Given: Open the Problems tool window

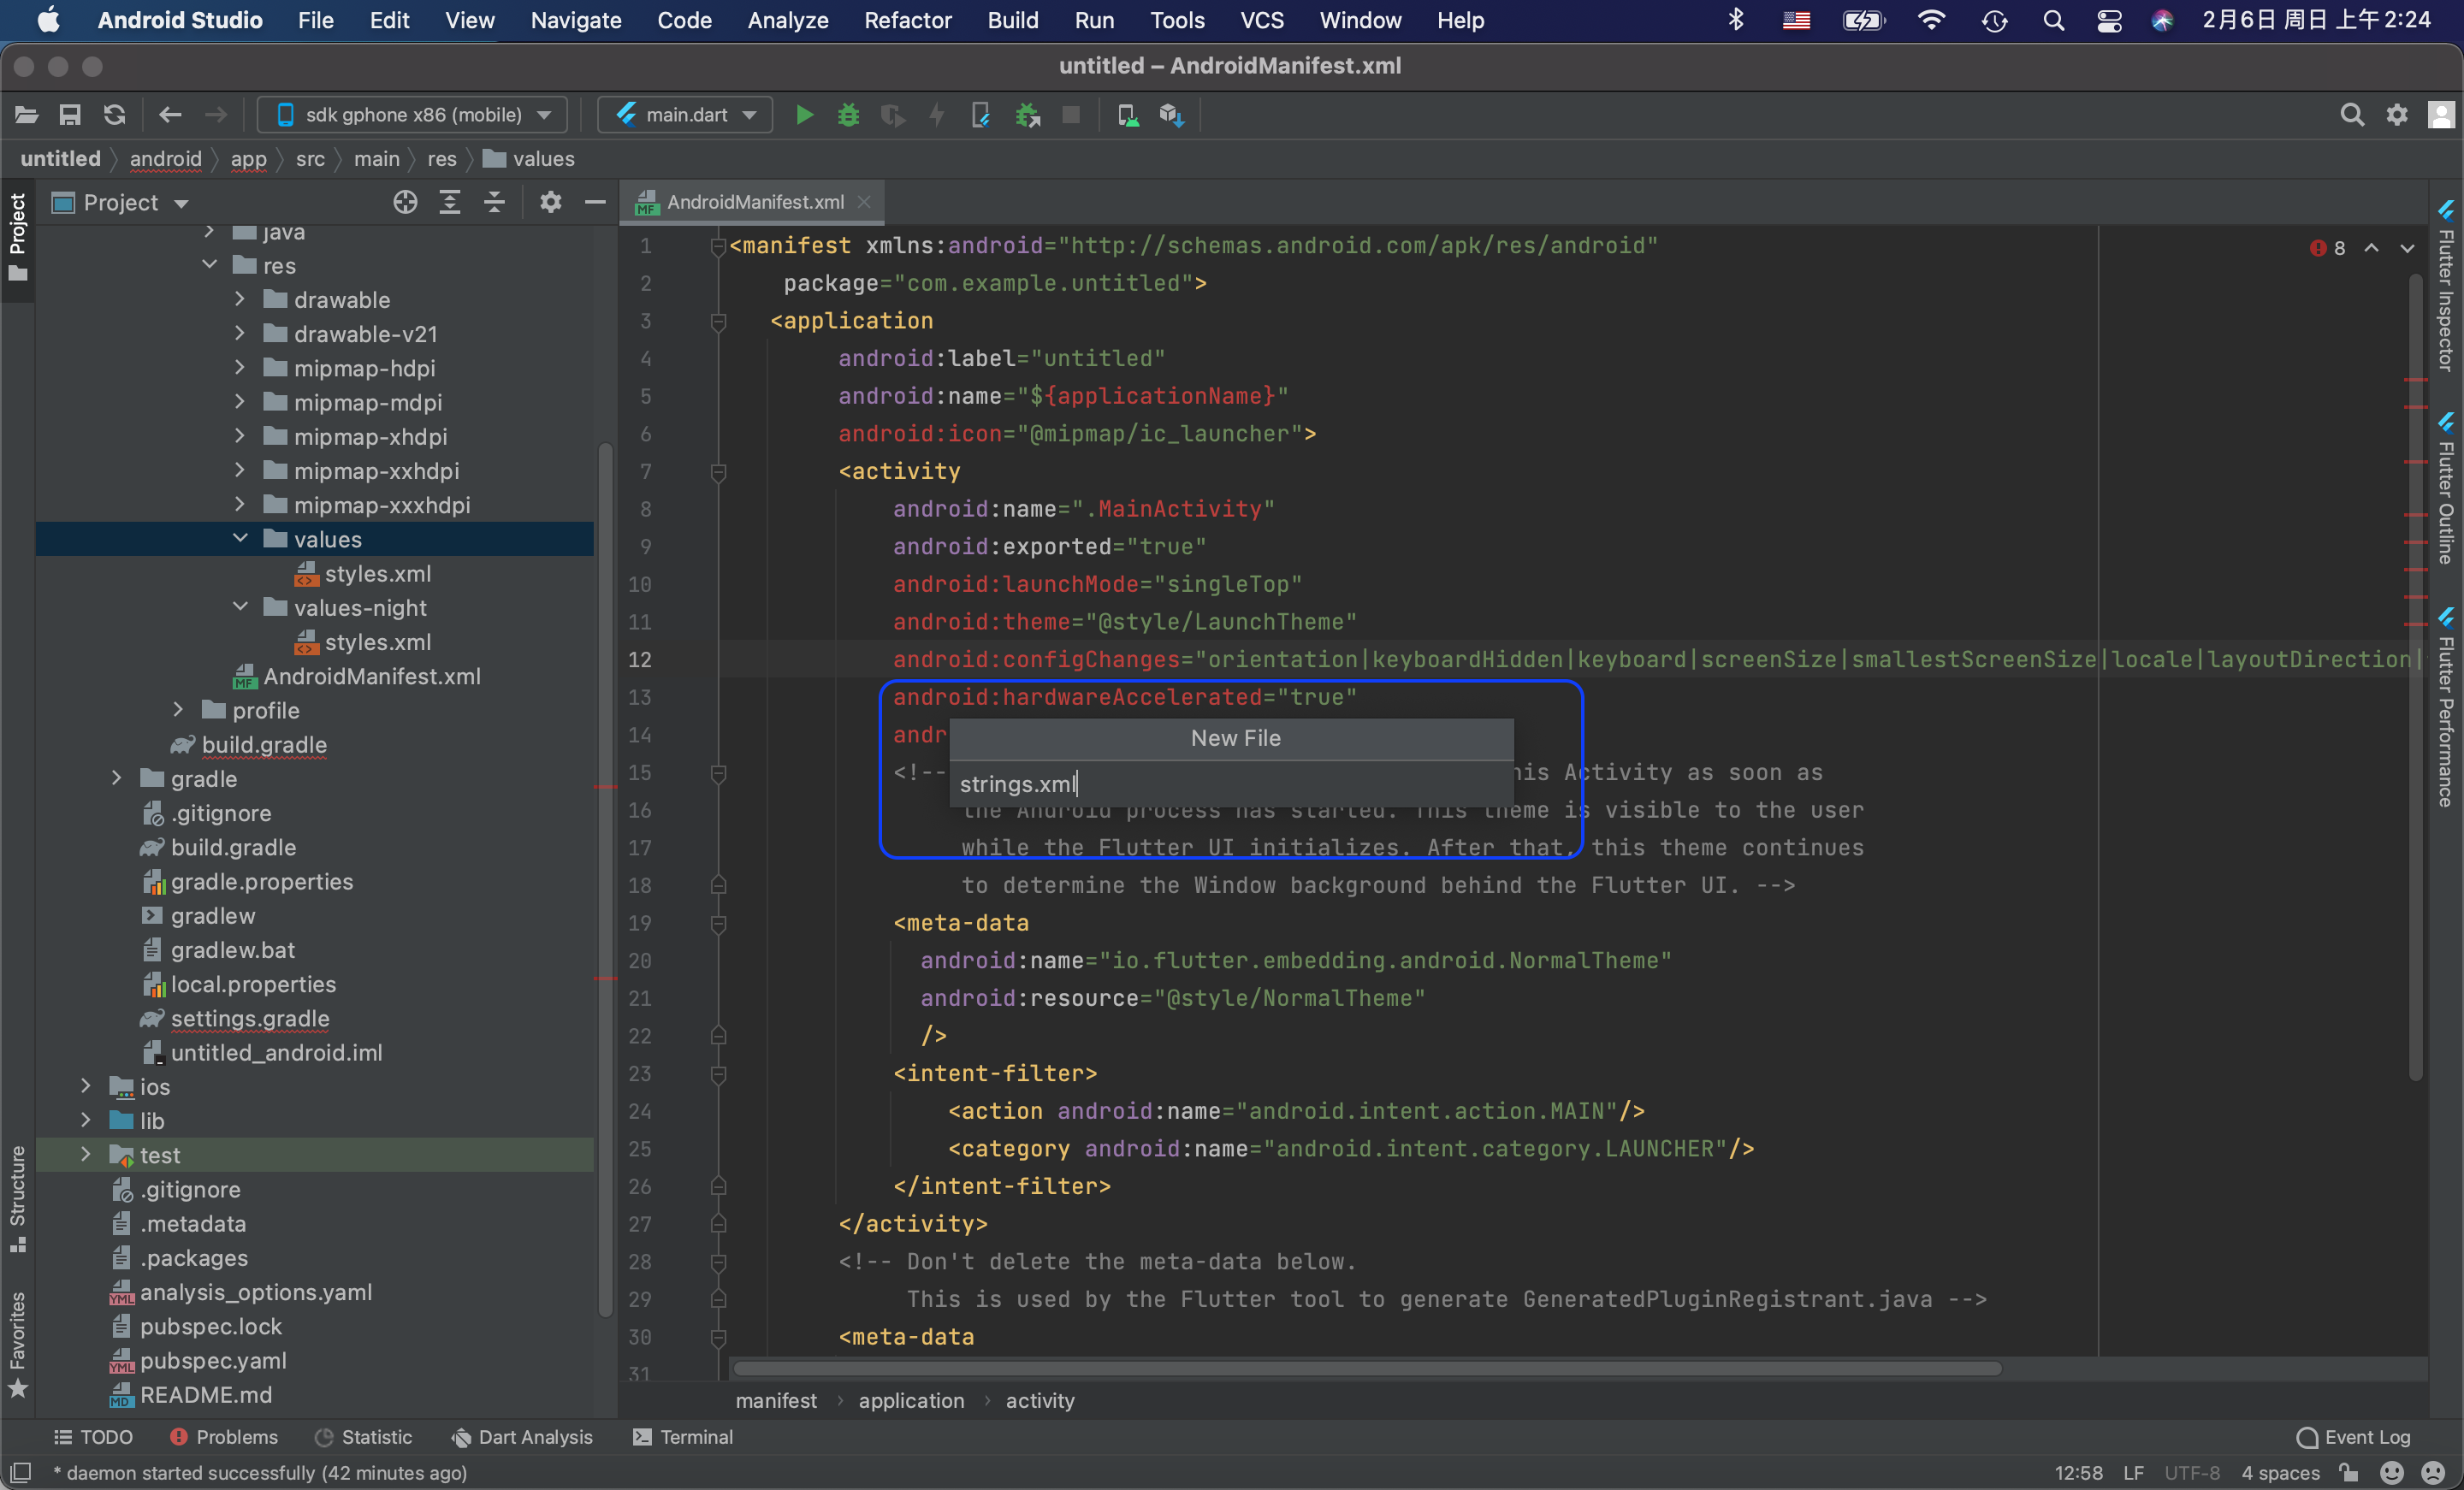Looking at the screenshot, I should [224, 1437].
